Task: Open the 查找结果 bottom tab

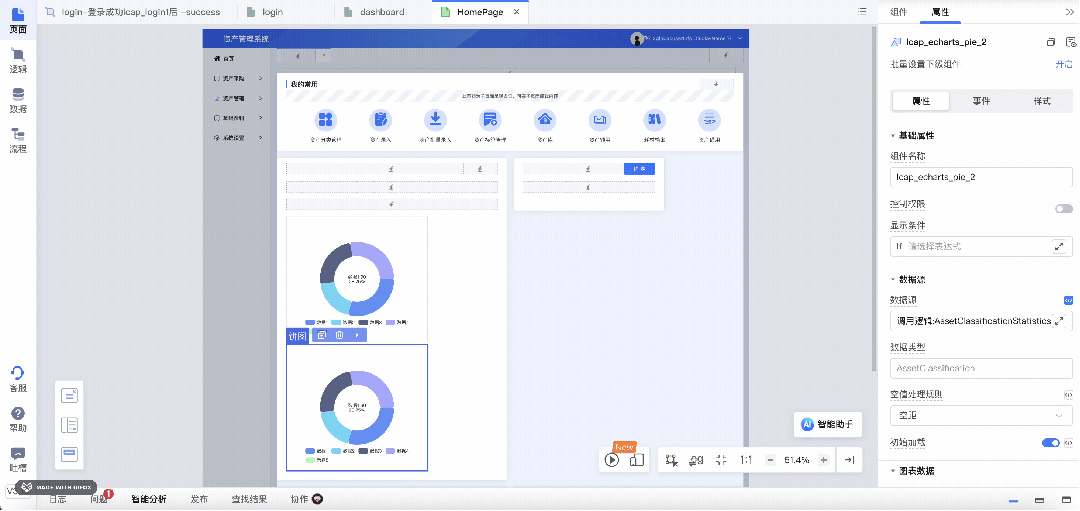Action: (x=249, y=499)
